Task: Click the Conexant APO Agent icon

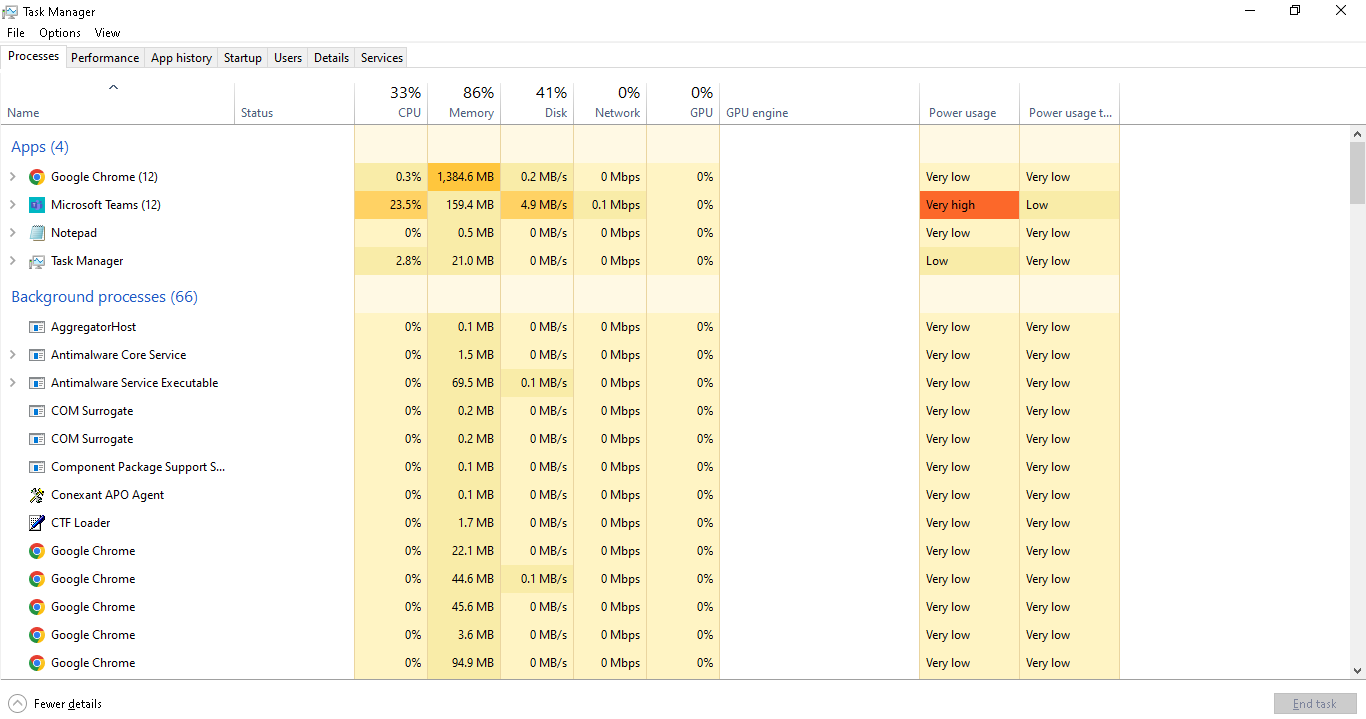Action: click(x=37, y=495)
